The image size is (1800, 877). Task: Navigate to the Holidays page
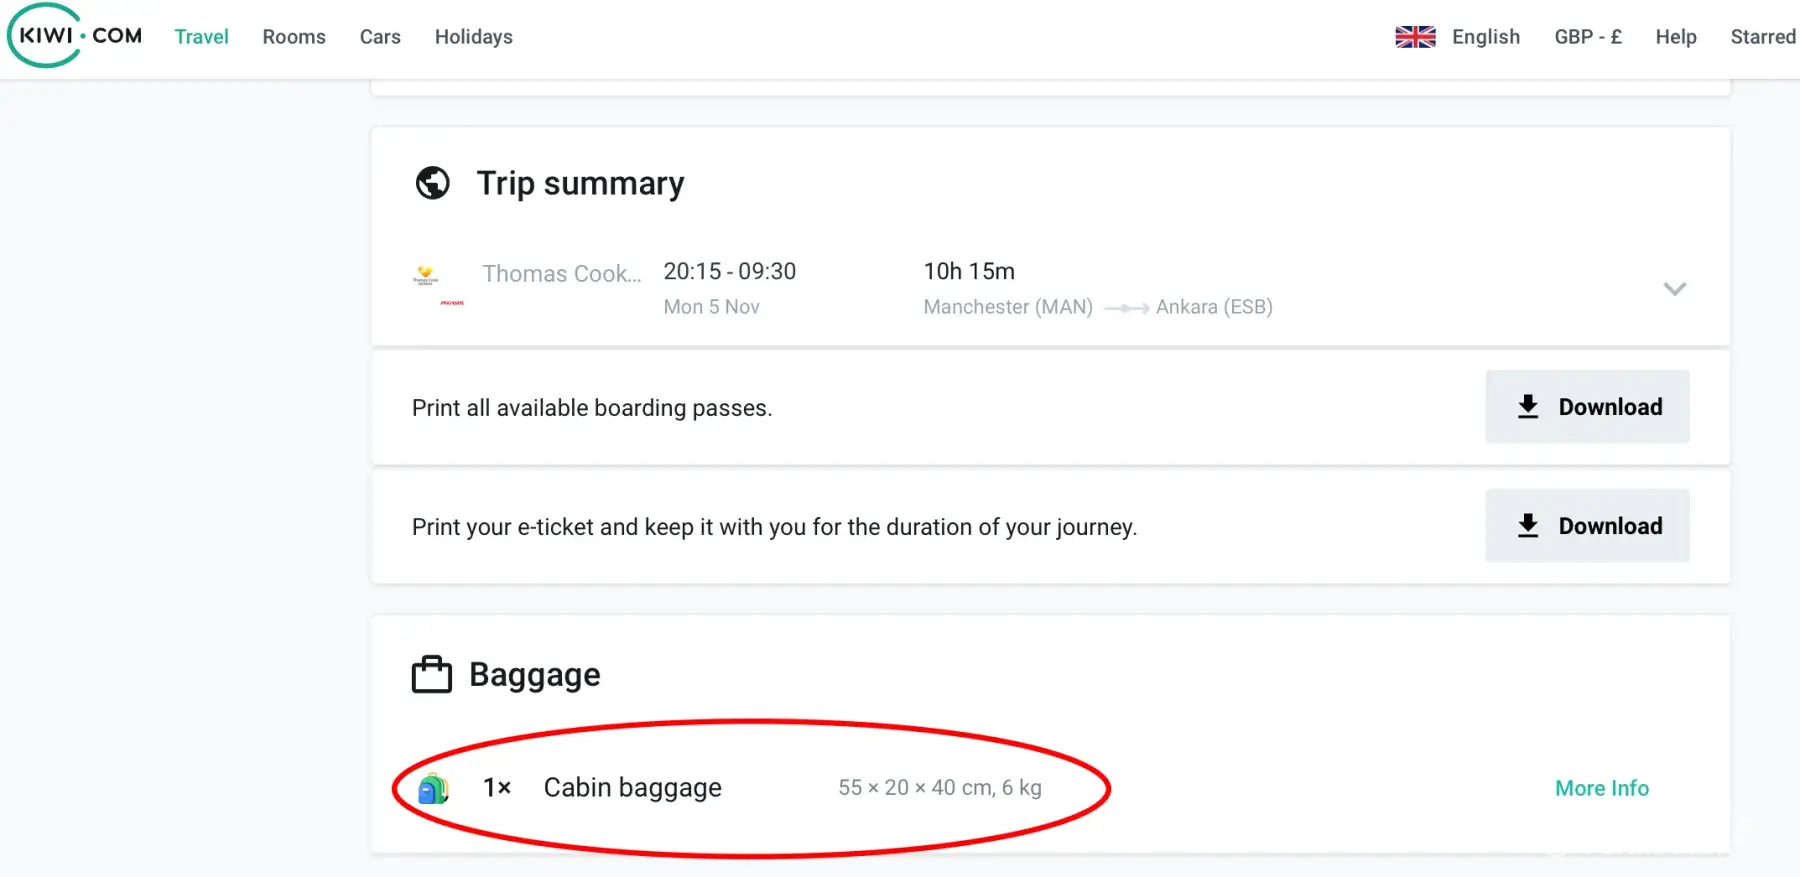[473, 37]
